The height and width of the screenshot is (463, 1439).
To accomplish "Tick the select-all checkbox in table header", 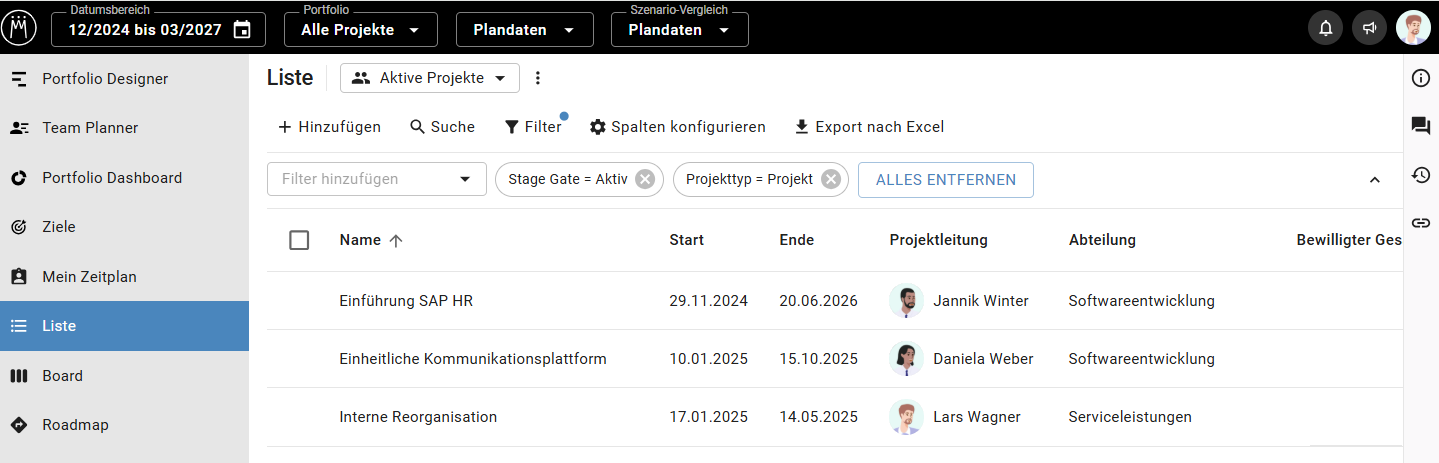I will (x=299, y=240).
